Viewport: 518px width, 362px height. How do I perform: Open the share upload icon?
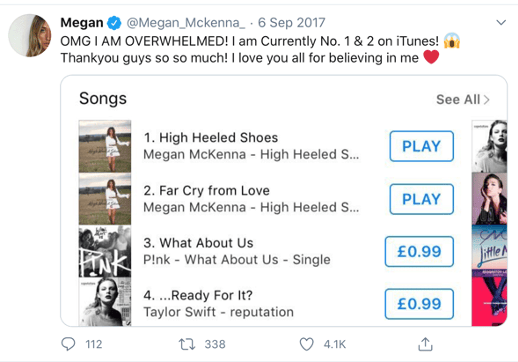425,344
